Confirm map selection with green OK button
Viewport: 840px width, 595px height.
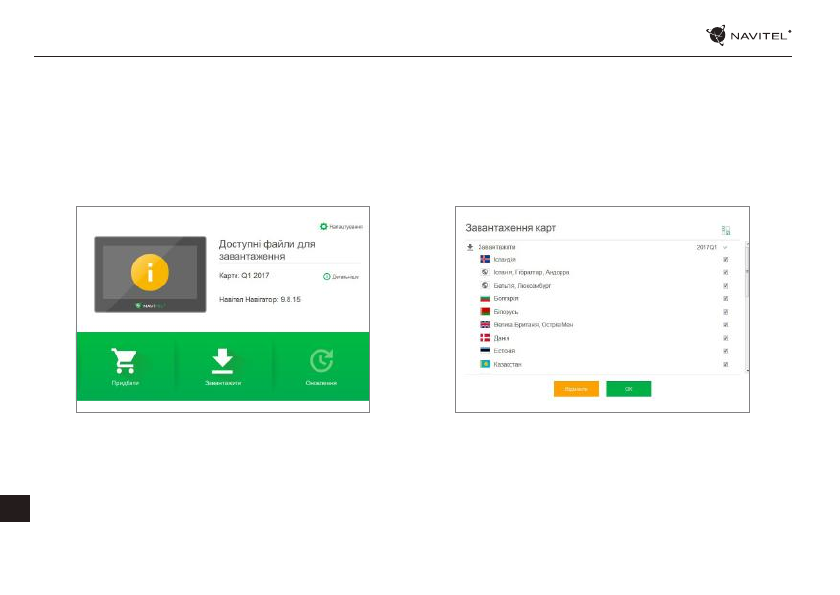pyautogui.click(x=628, y=389)
